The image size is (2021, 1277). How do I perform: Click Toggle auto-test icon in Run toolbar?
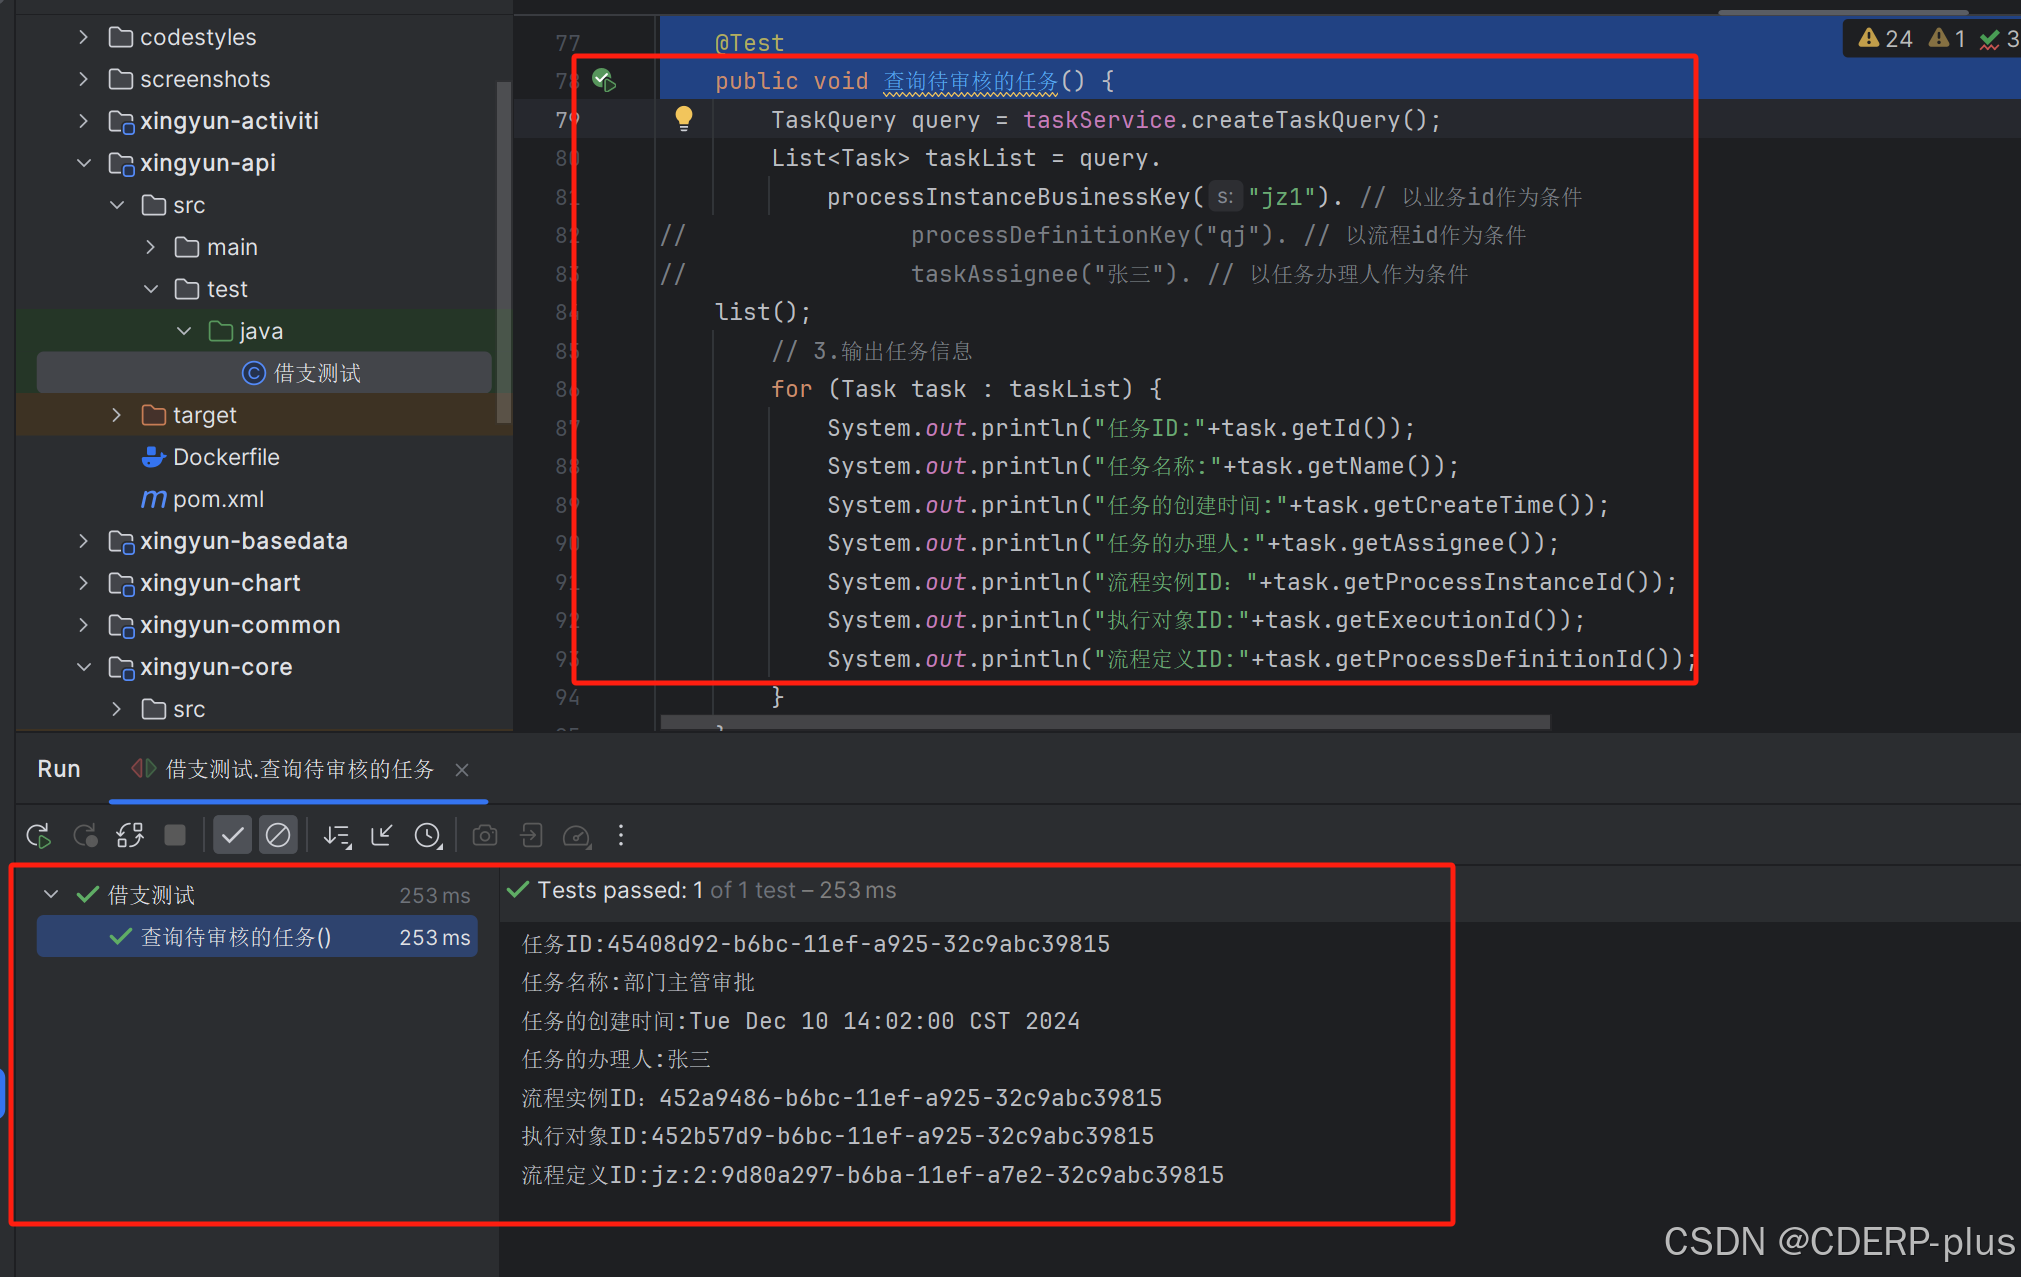pos(130,836)
